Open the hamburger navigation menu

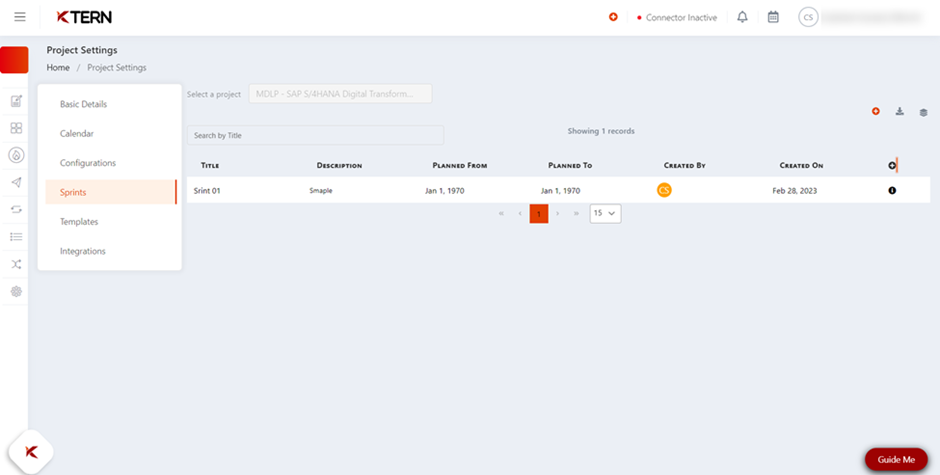(20, 17)
